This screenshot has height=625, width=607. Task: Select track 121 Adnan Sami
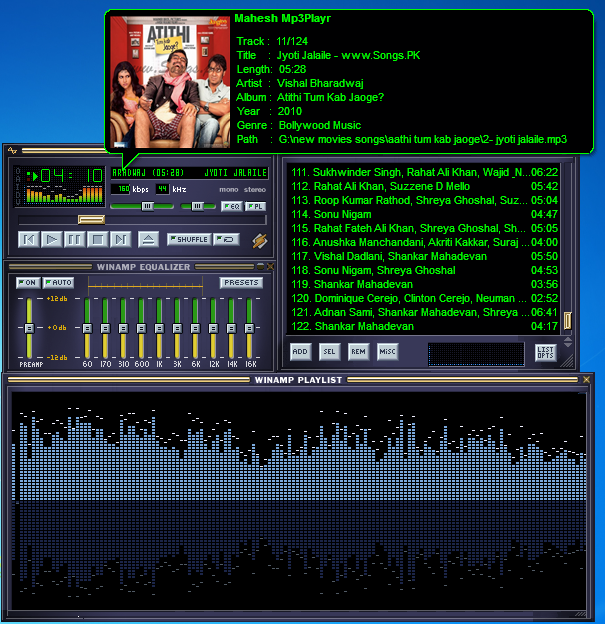tap(424, 312)
